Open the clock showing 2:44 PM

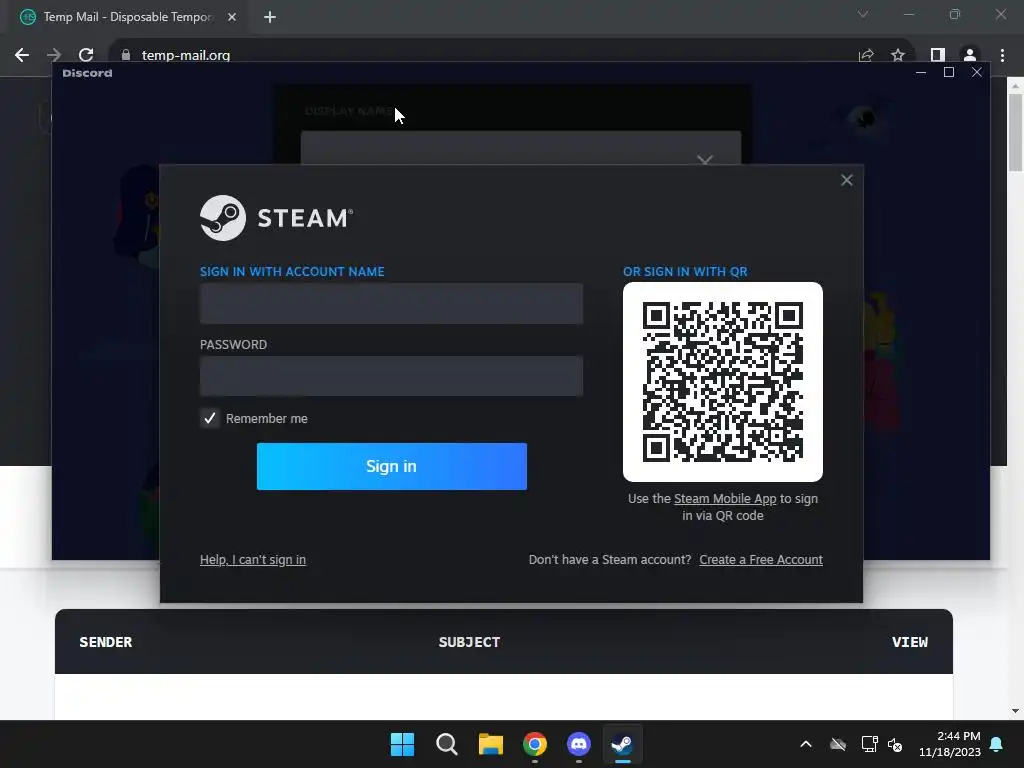click(950, 744)
